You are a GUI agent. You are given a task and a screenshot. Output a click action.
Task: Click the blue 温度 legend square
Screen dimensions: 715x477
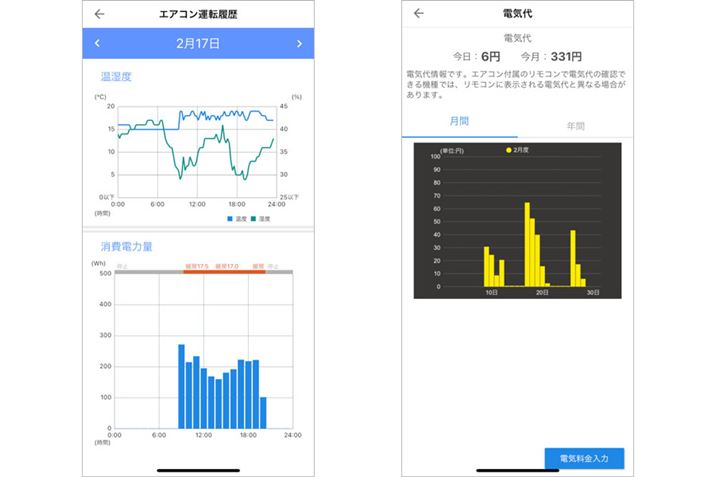230,219
